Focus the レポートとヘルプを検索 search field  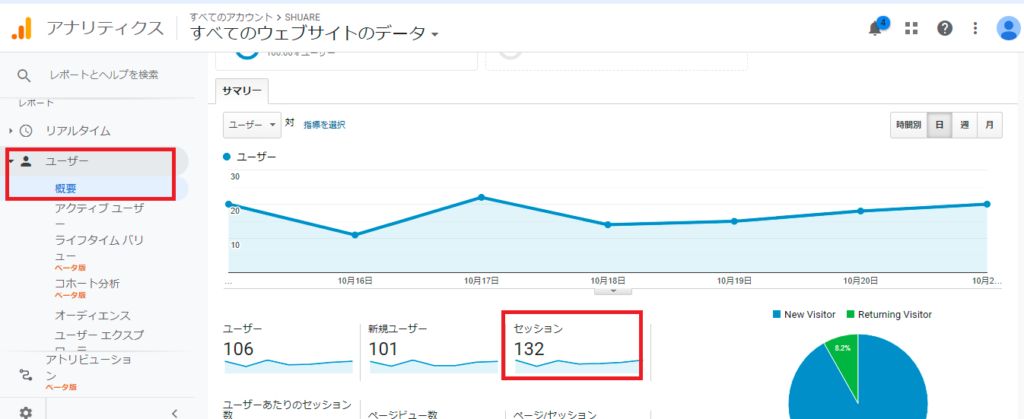[104, 75]
